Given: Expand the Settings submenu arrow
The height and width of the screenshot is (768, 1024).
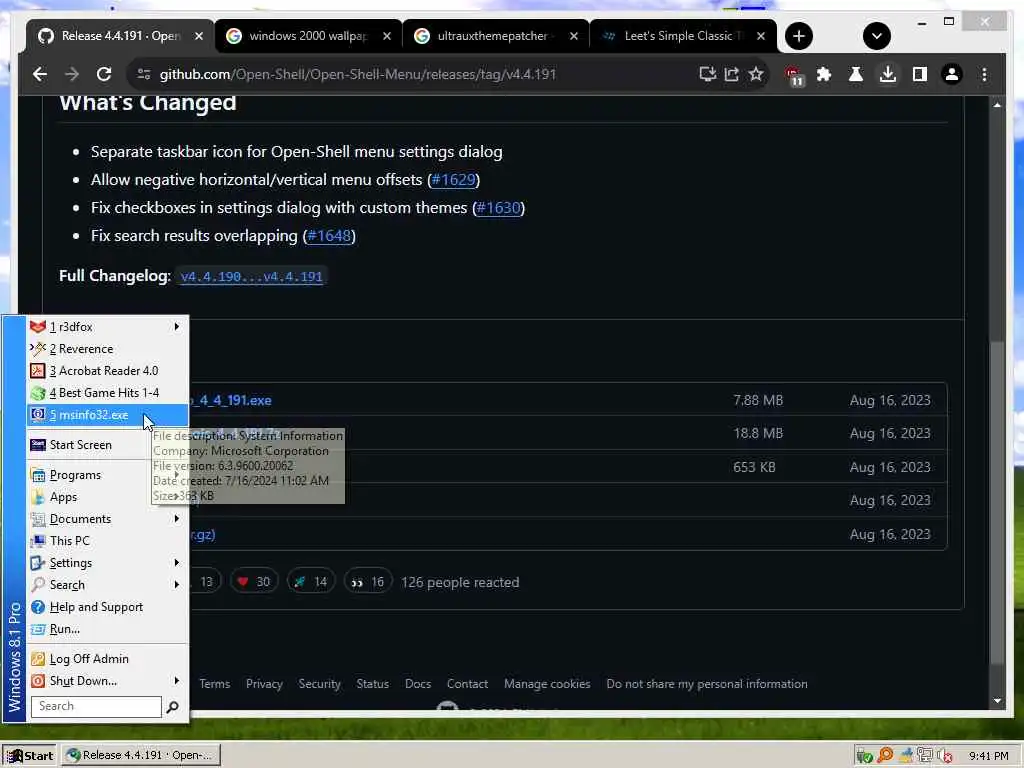Looking at the screenshot, I should tap(176, 563).
